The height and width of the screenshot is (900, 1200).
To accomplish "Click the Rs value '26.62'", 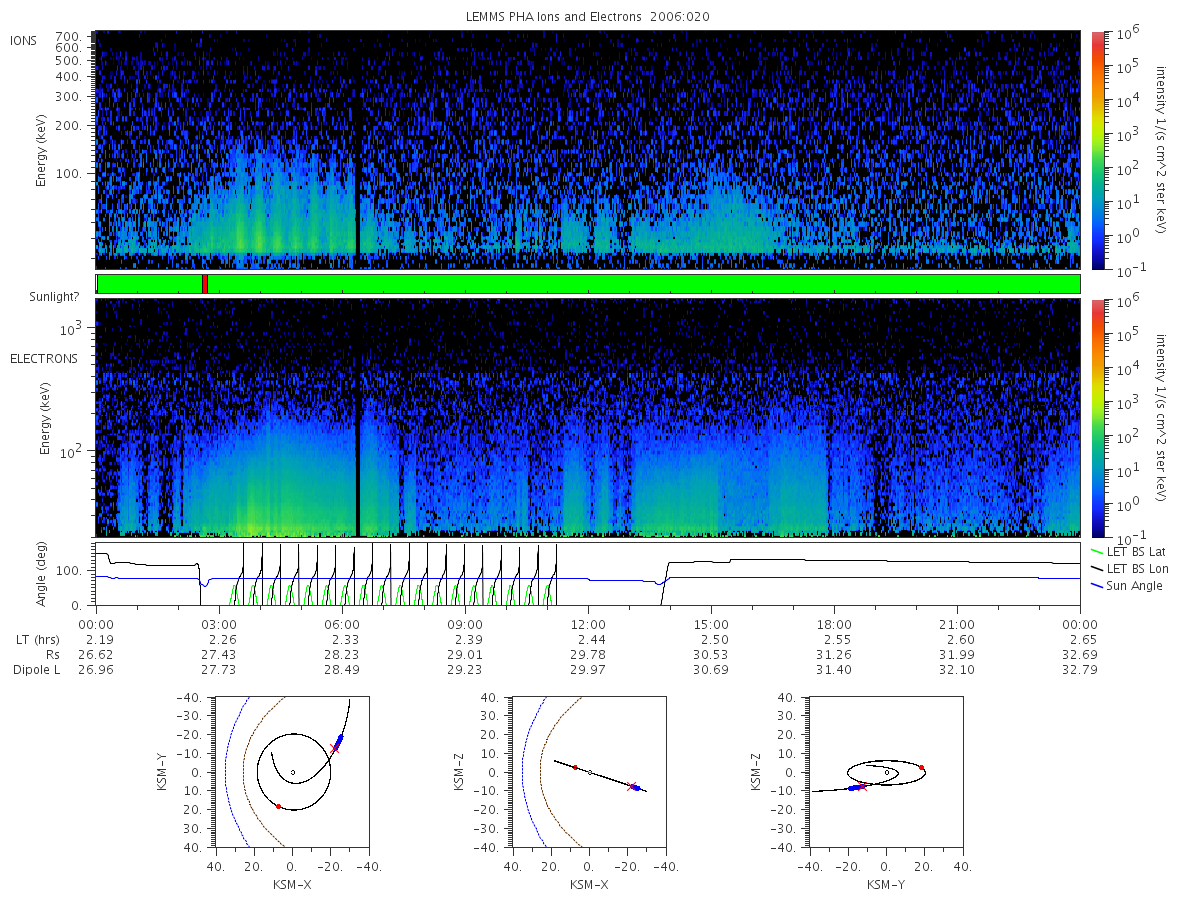I will click(96, 654).
